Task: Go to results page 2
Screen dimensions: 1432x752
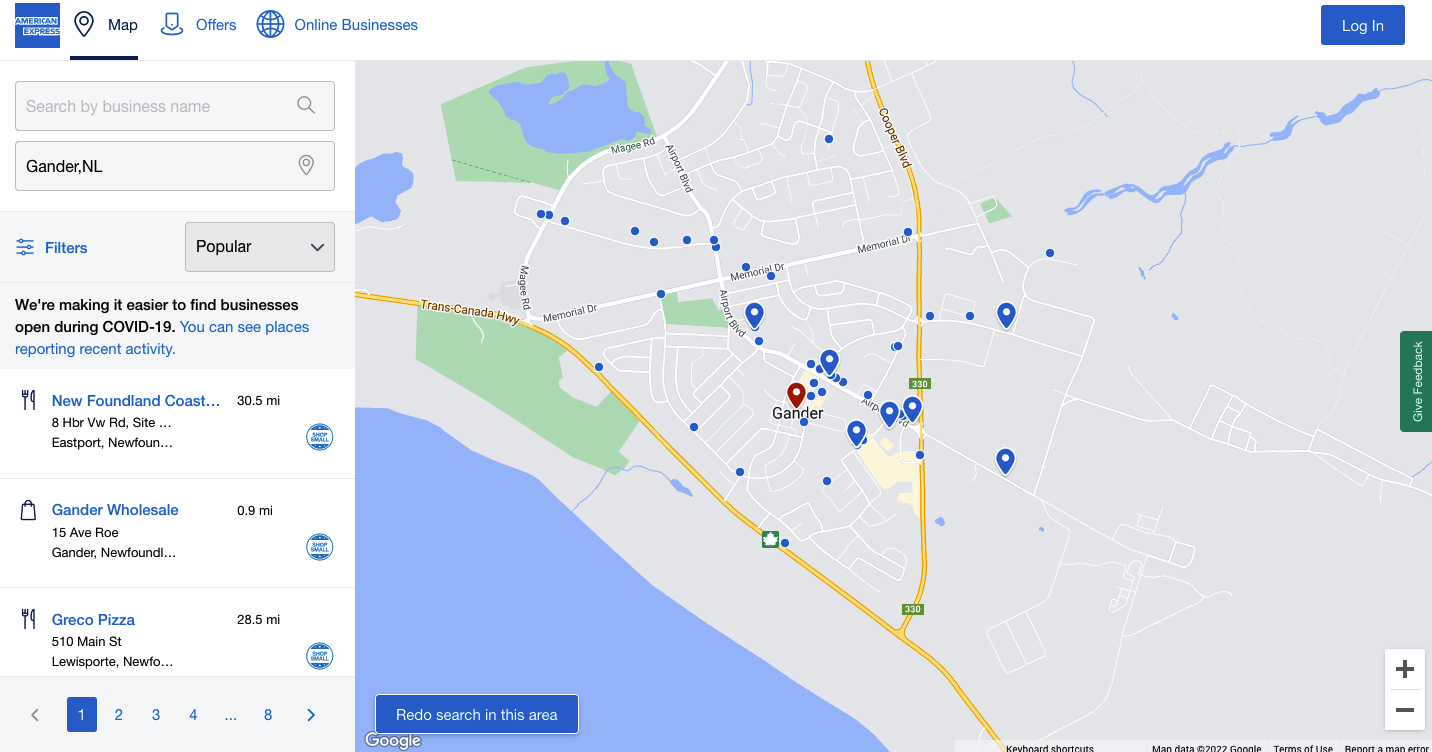Action: click(119, 715)
